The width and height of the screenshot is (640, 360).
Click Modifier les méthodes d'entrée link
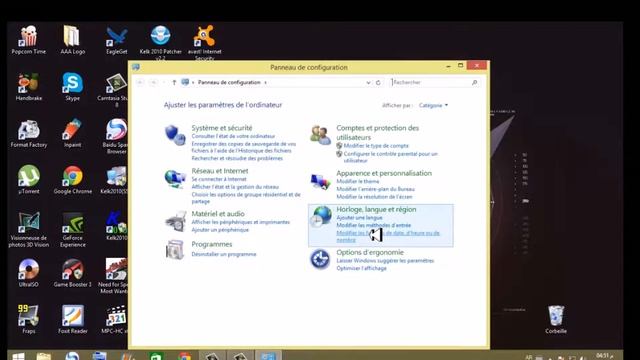(x=373, y=225)
